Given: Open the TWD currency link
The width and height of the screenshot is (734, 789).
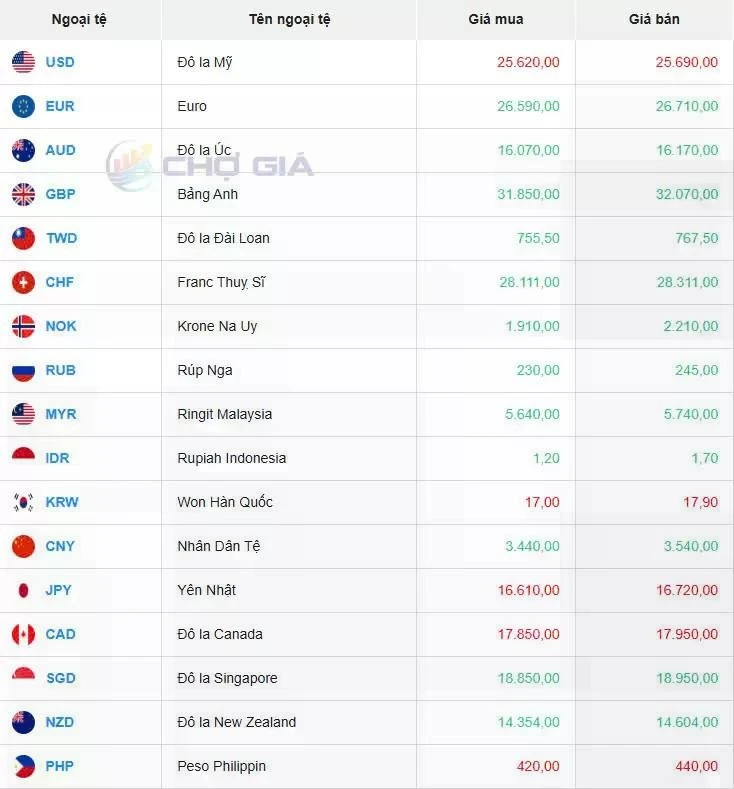Looking at the screenshot, I should tap(61, 238).
